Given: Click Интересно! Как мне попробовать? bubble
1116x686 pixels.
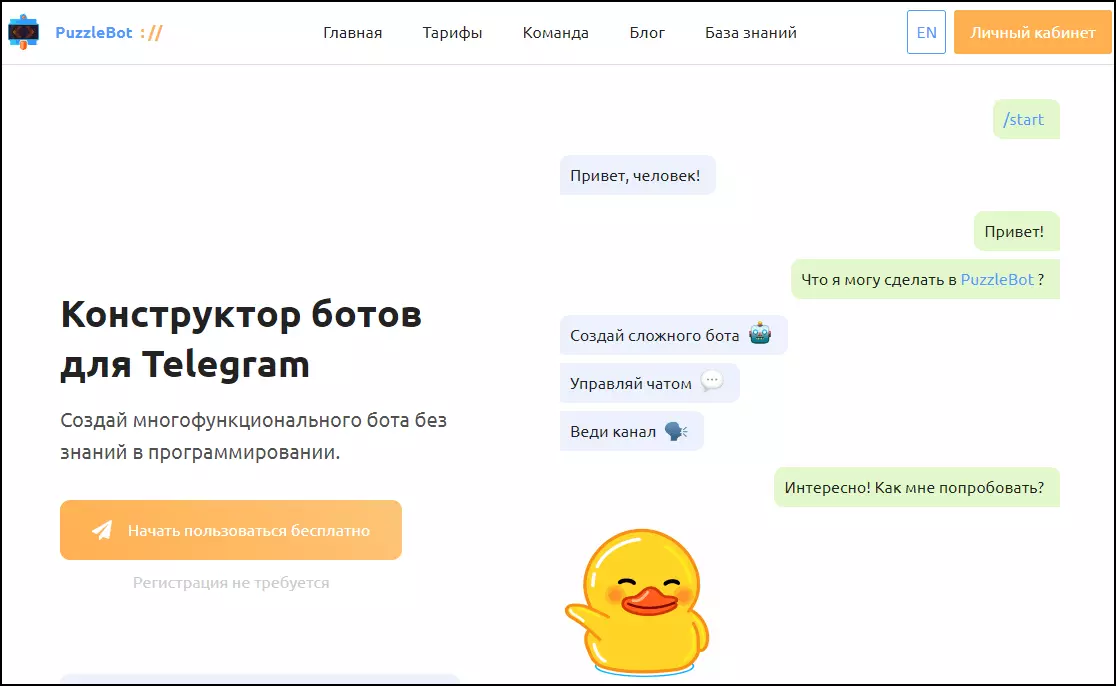Looking at the screenshot, I should 917,487.
